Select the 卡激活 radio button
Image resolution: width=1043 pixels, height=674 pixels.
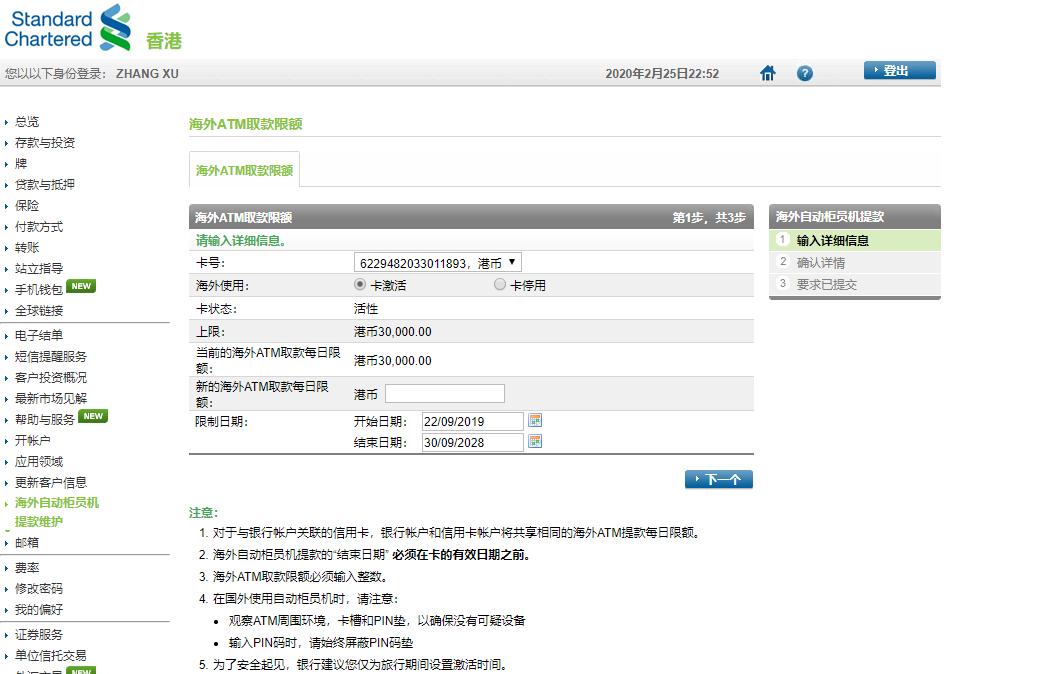pyautogui.click(x=360, y=284)
